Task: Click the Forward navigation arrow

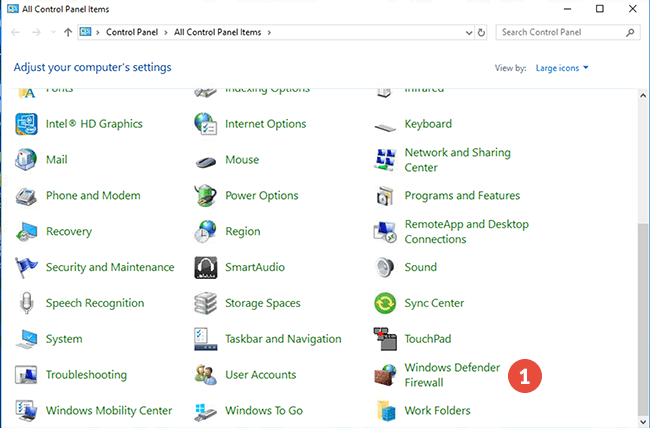Action: pos(36,32)
